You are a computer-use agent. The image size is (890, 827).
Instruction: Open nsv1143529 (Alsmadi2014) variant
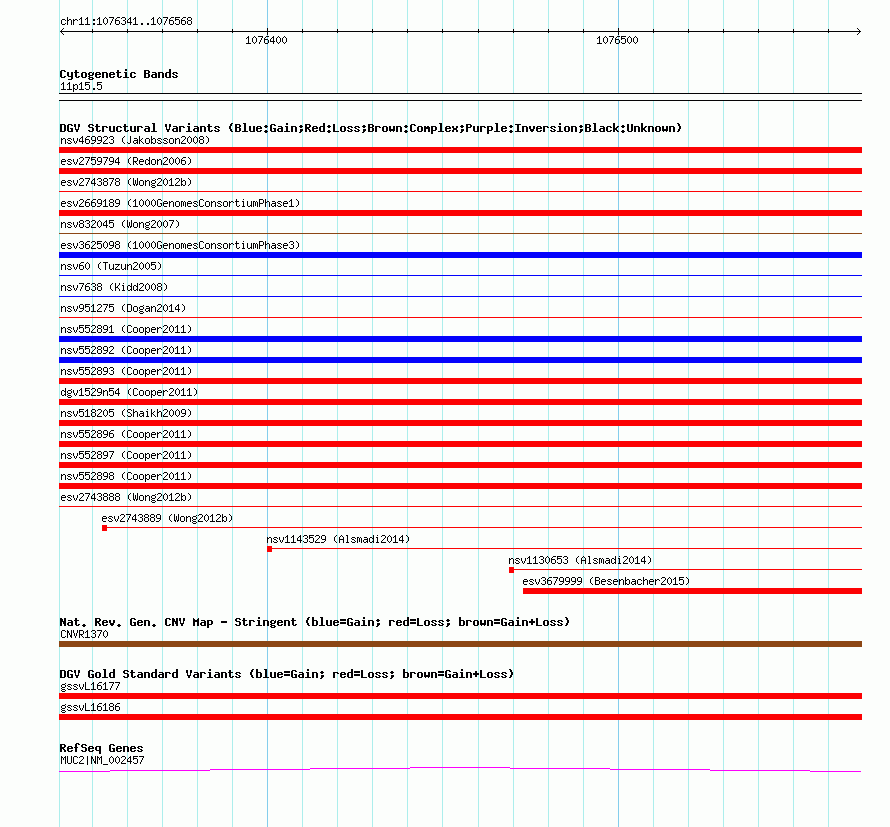[x=338, y=539]
